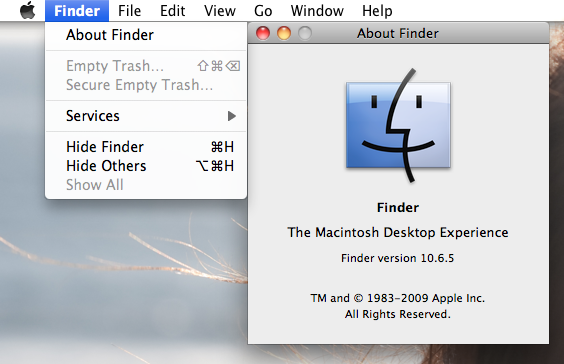This screenshot has height=364, width=564.
Task: Open the Apple menu
Action: tap(27, 10)
